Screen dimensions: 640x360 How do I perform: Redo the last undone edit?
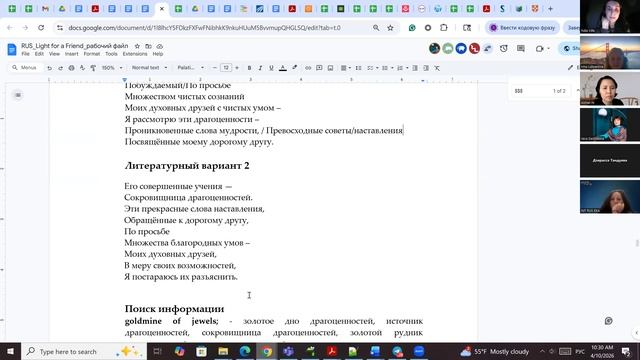(60, 68)
